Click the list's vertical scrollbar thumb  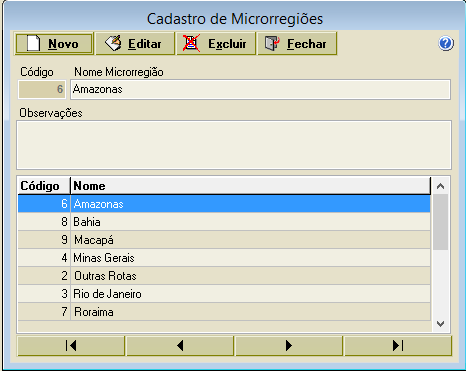tap(440, 222)
